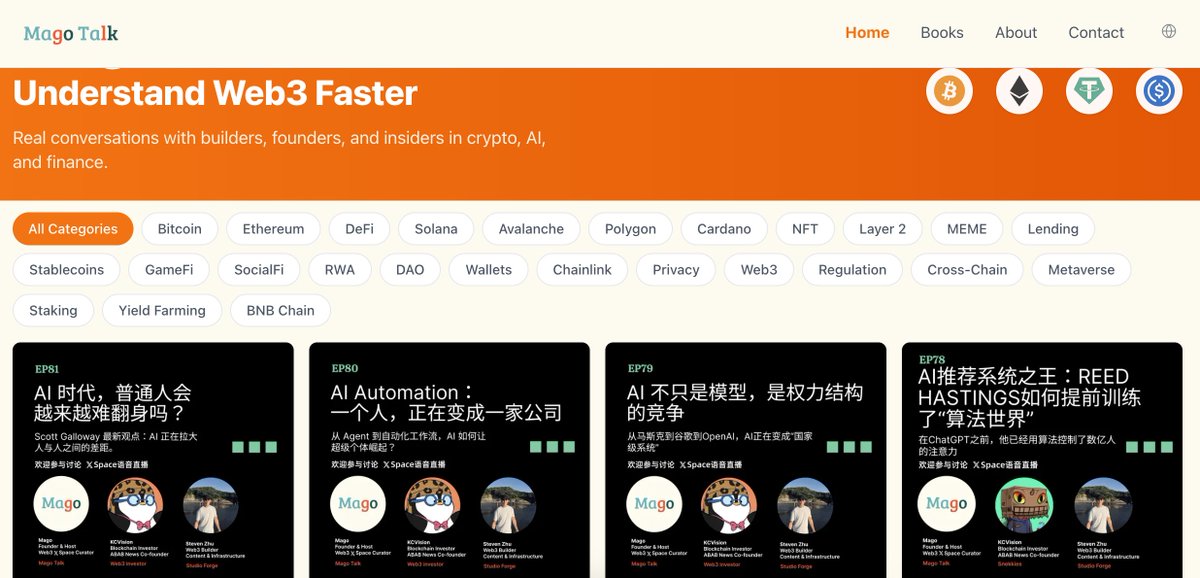
Task: Select the RWA chip
Action: 340,270
